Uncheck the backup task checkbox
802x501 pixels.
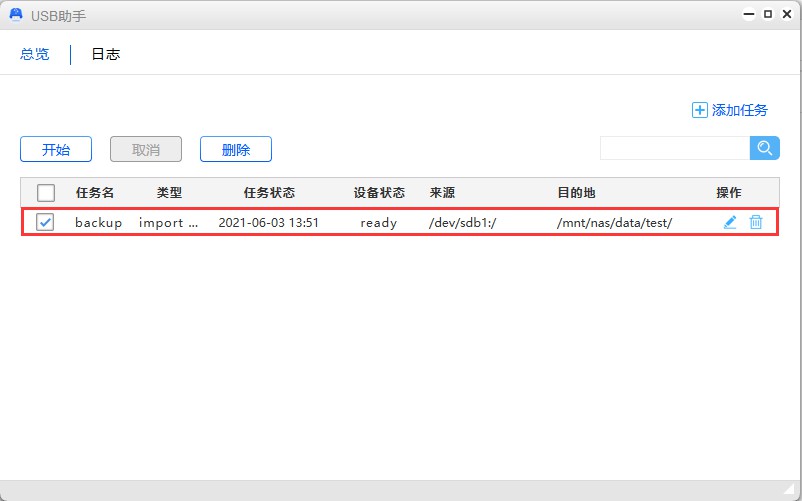click(46, 223)
